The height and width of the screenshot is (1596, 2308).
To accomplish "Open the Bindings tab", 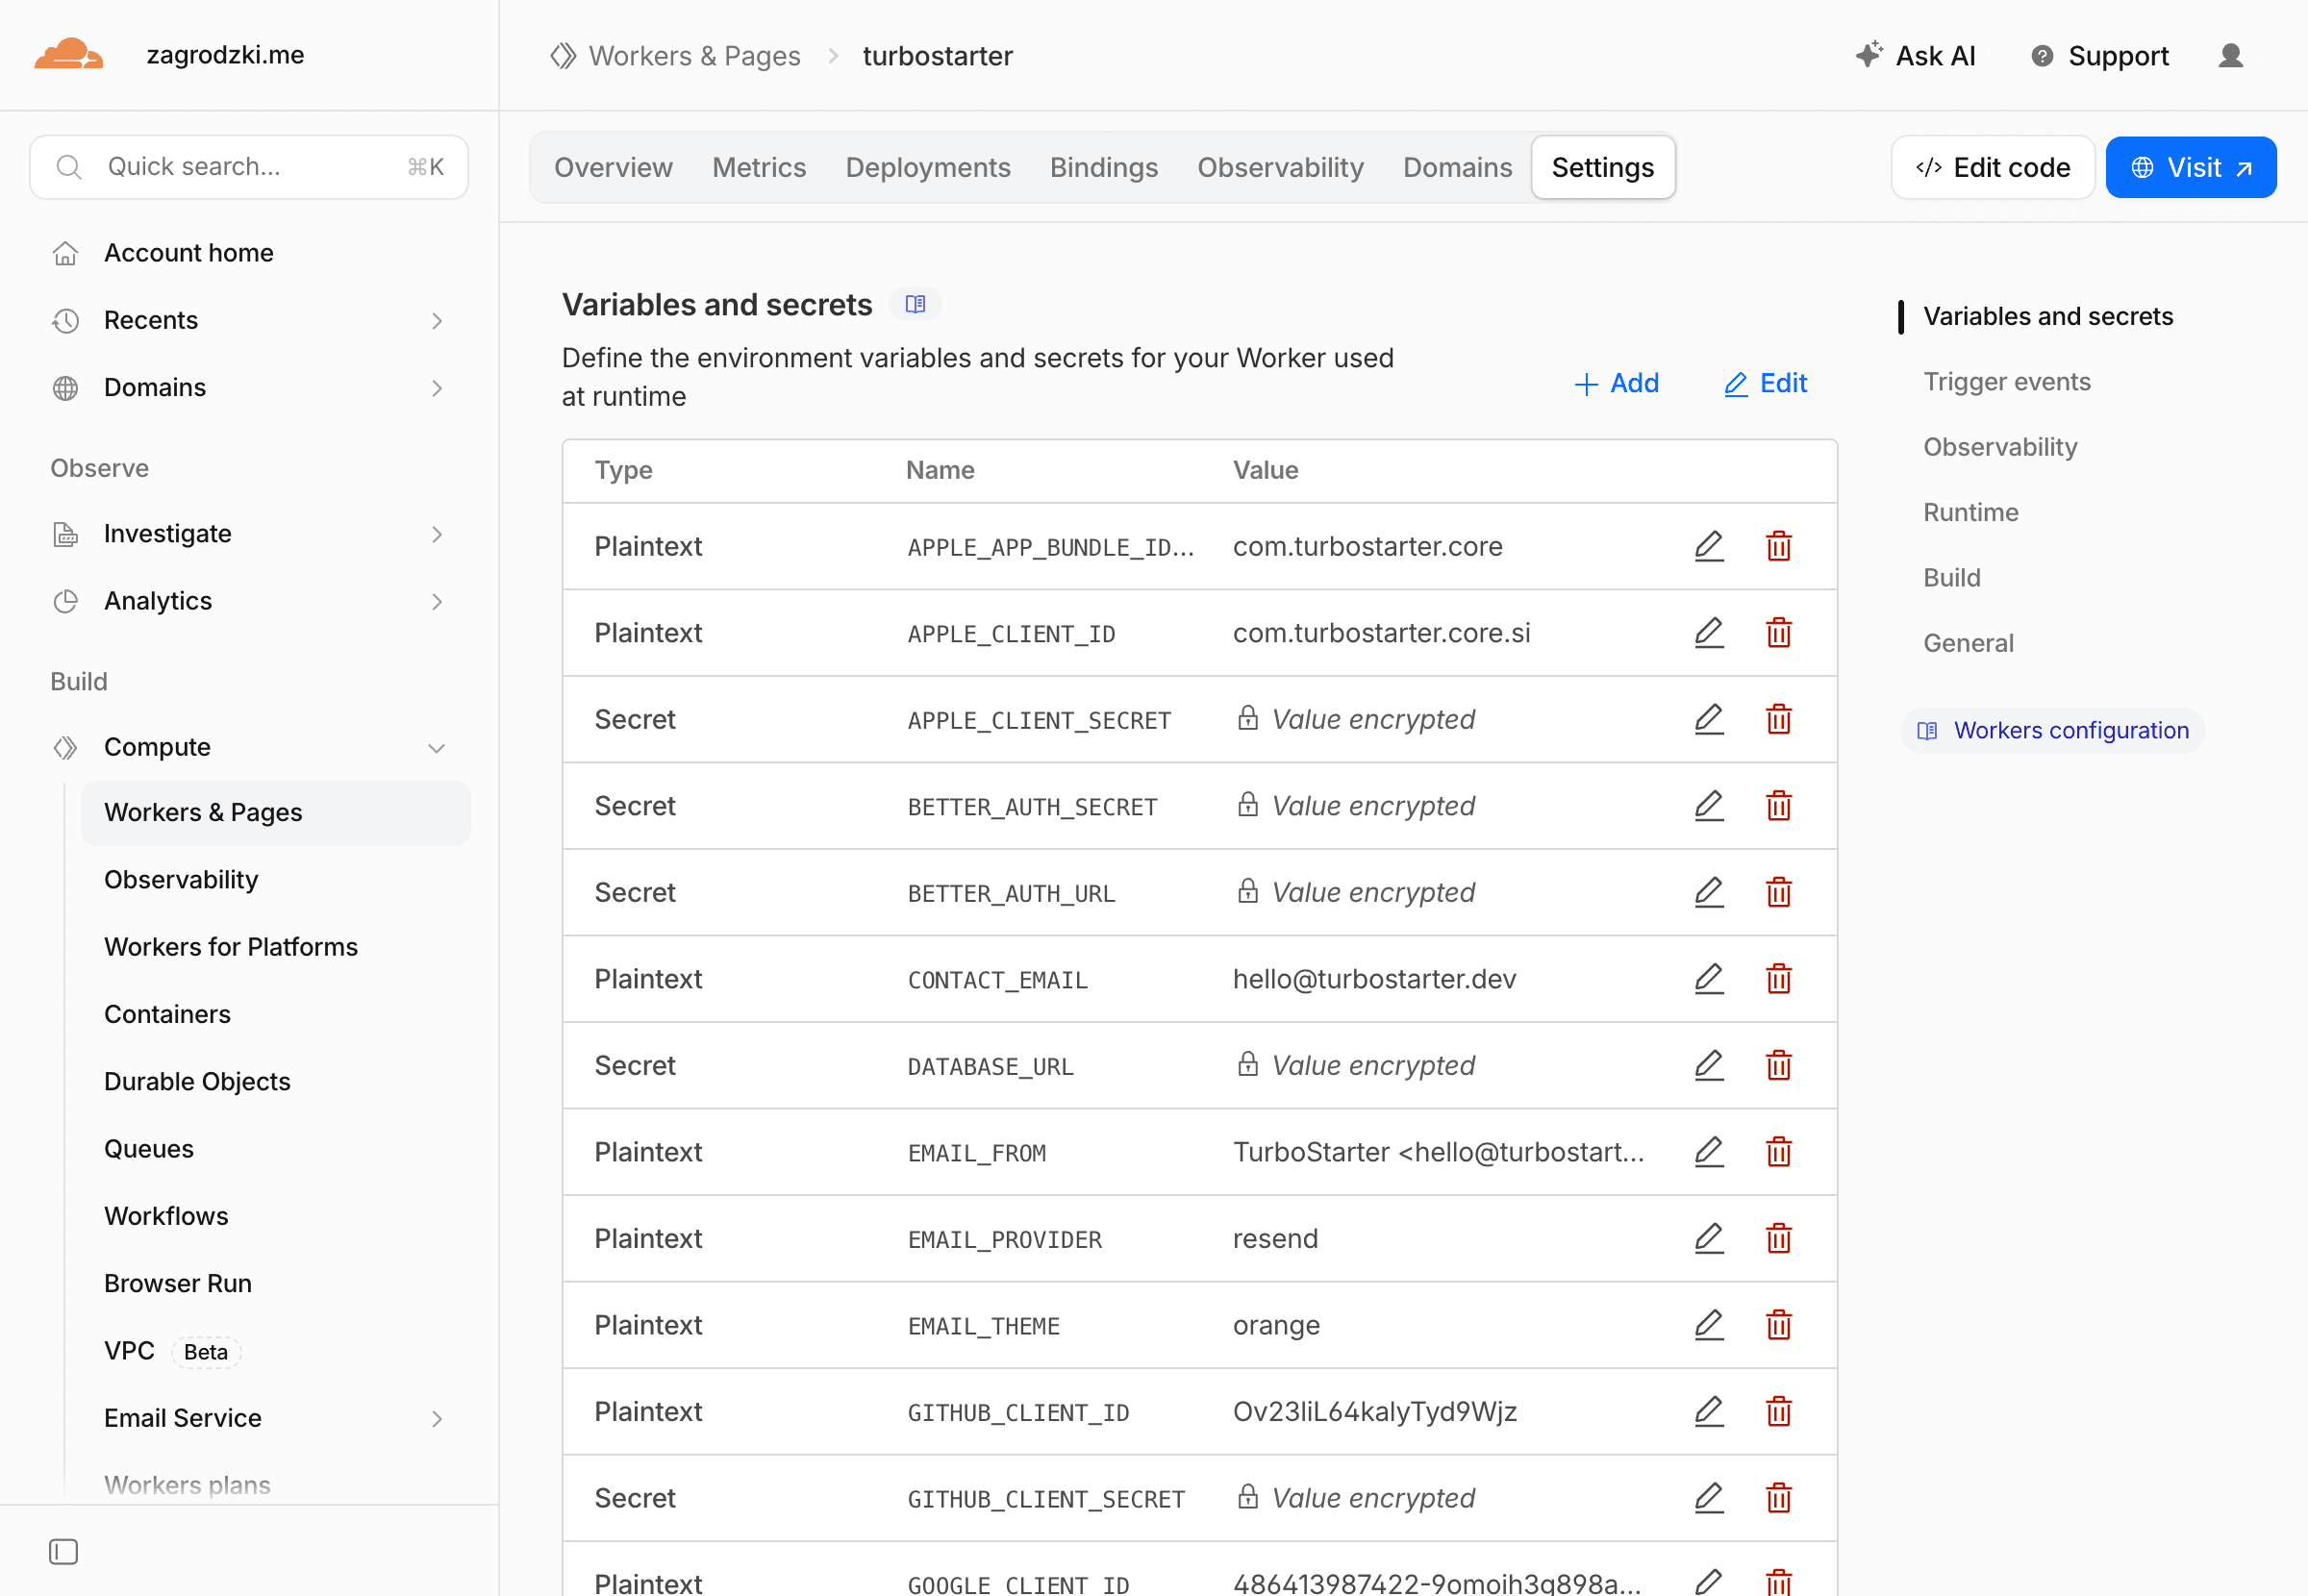I will (1104, 167).
